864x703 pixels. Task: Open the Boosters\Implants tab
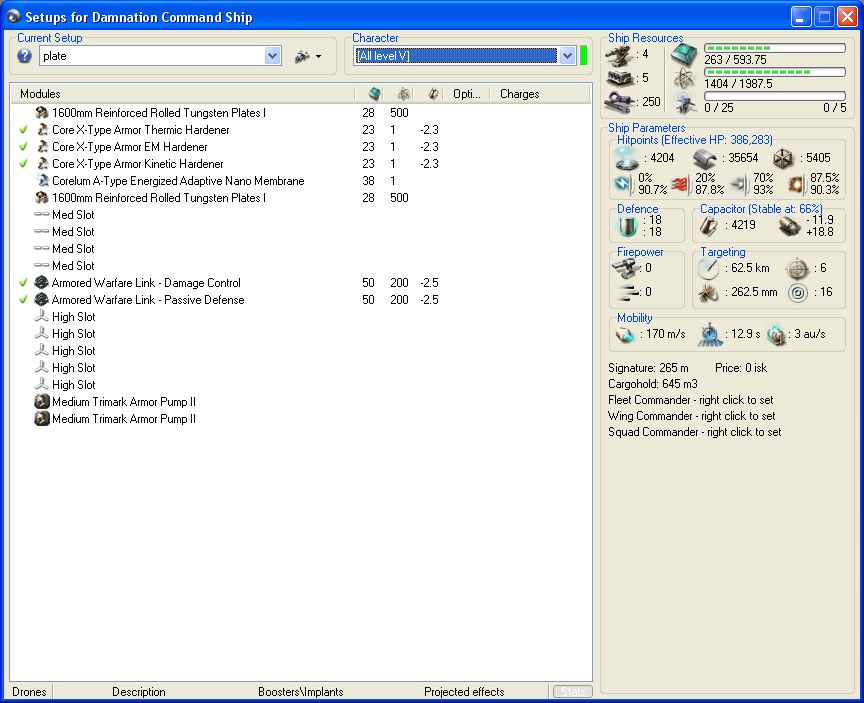(300, 692)
